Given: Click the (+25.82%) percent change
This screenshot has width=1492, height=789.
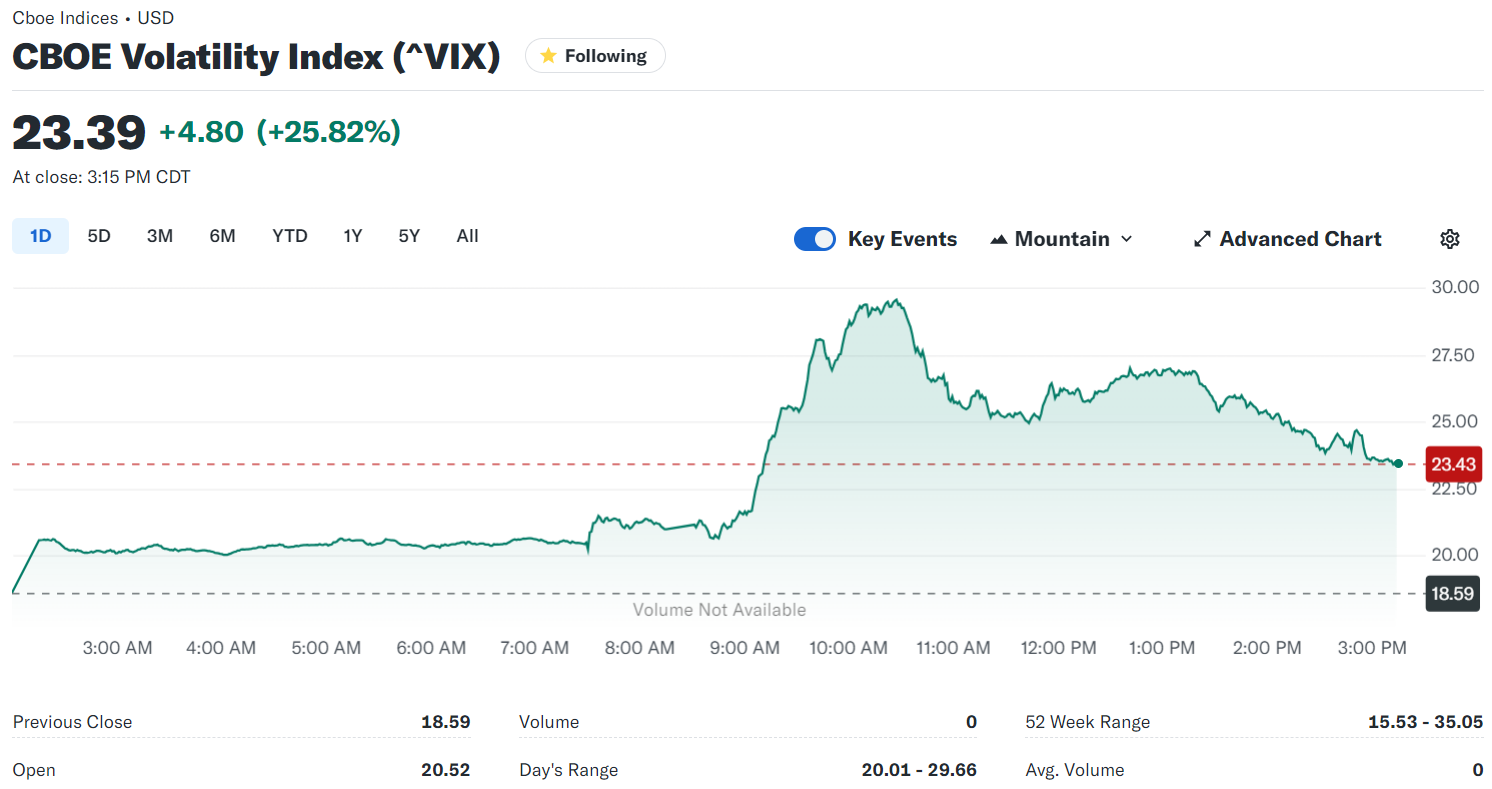Looking at the screenshot, I should [x=329, y=132].
